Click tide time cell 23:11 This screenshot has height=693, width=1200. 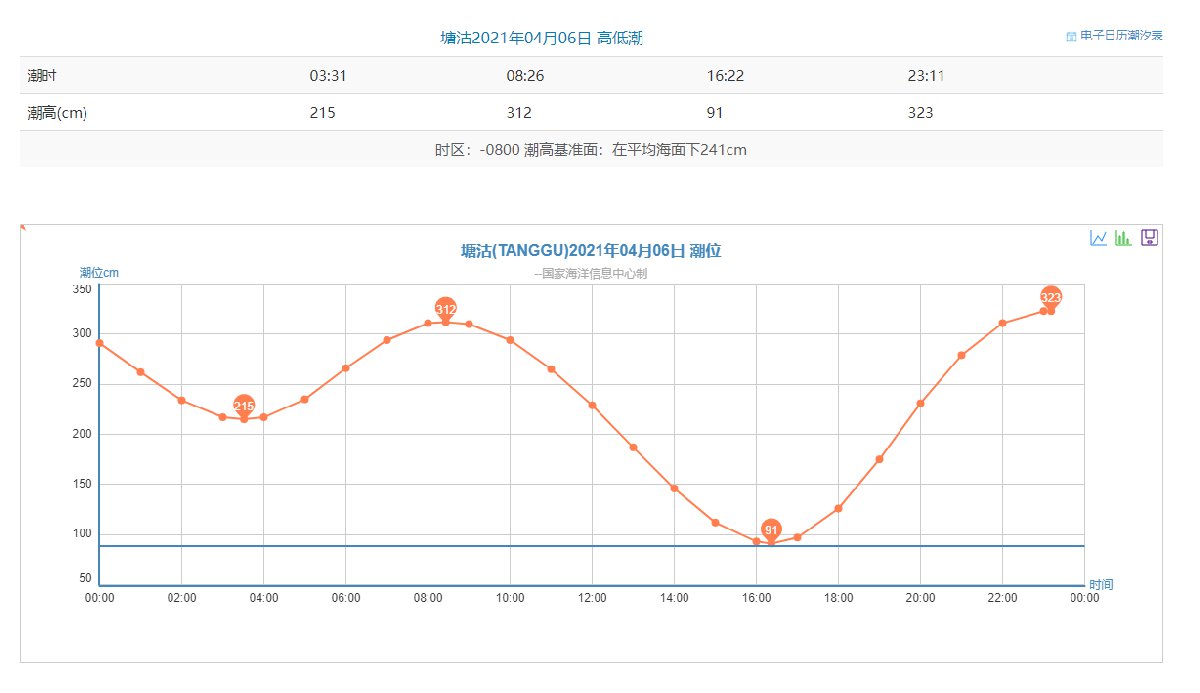pyautogui.click(x=925, y=75)
